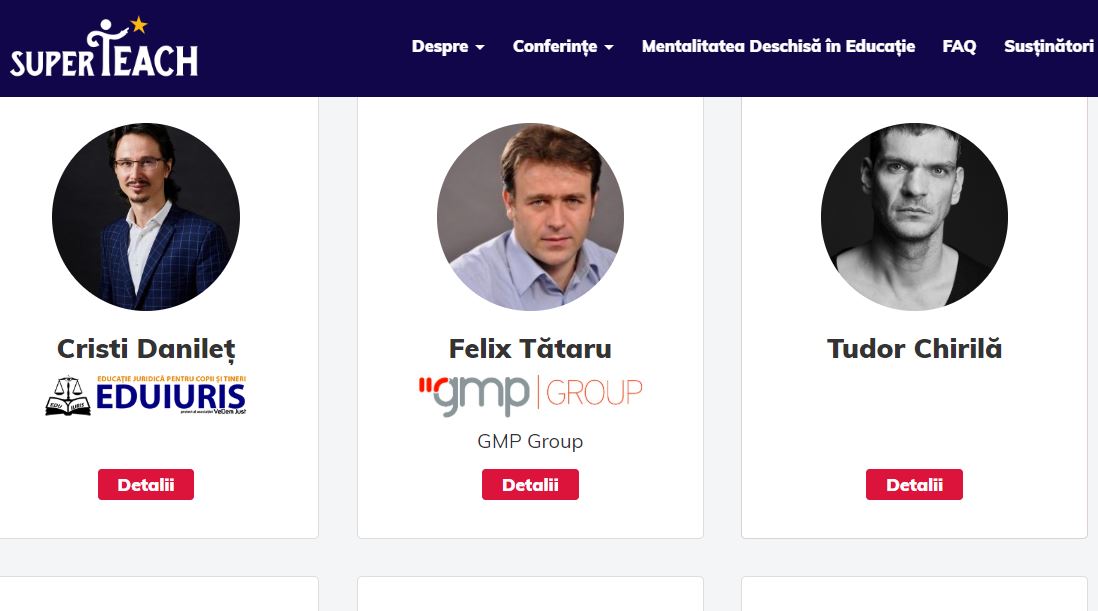
Task: Go to the FAQ menu item
Action: (959, 46)
